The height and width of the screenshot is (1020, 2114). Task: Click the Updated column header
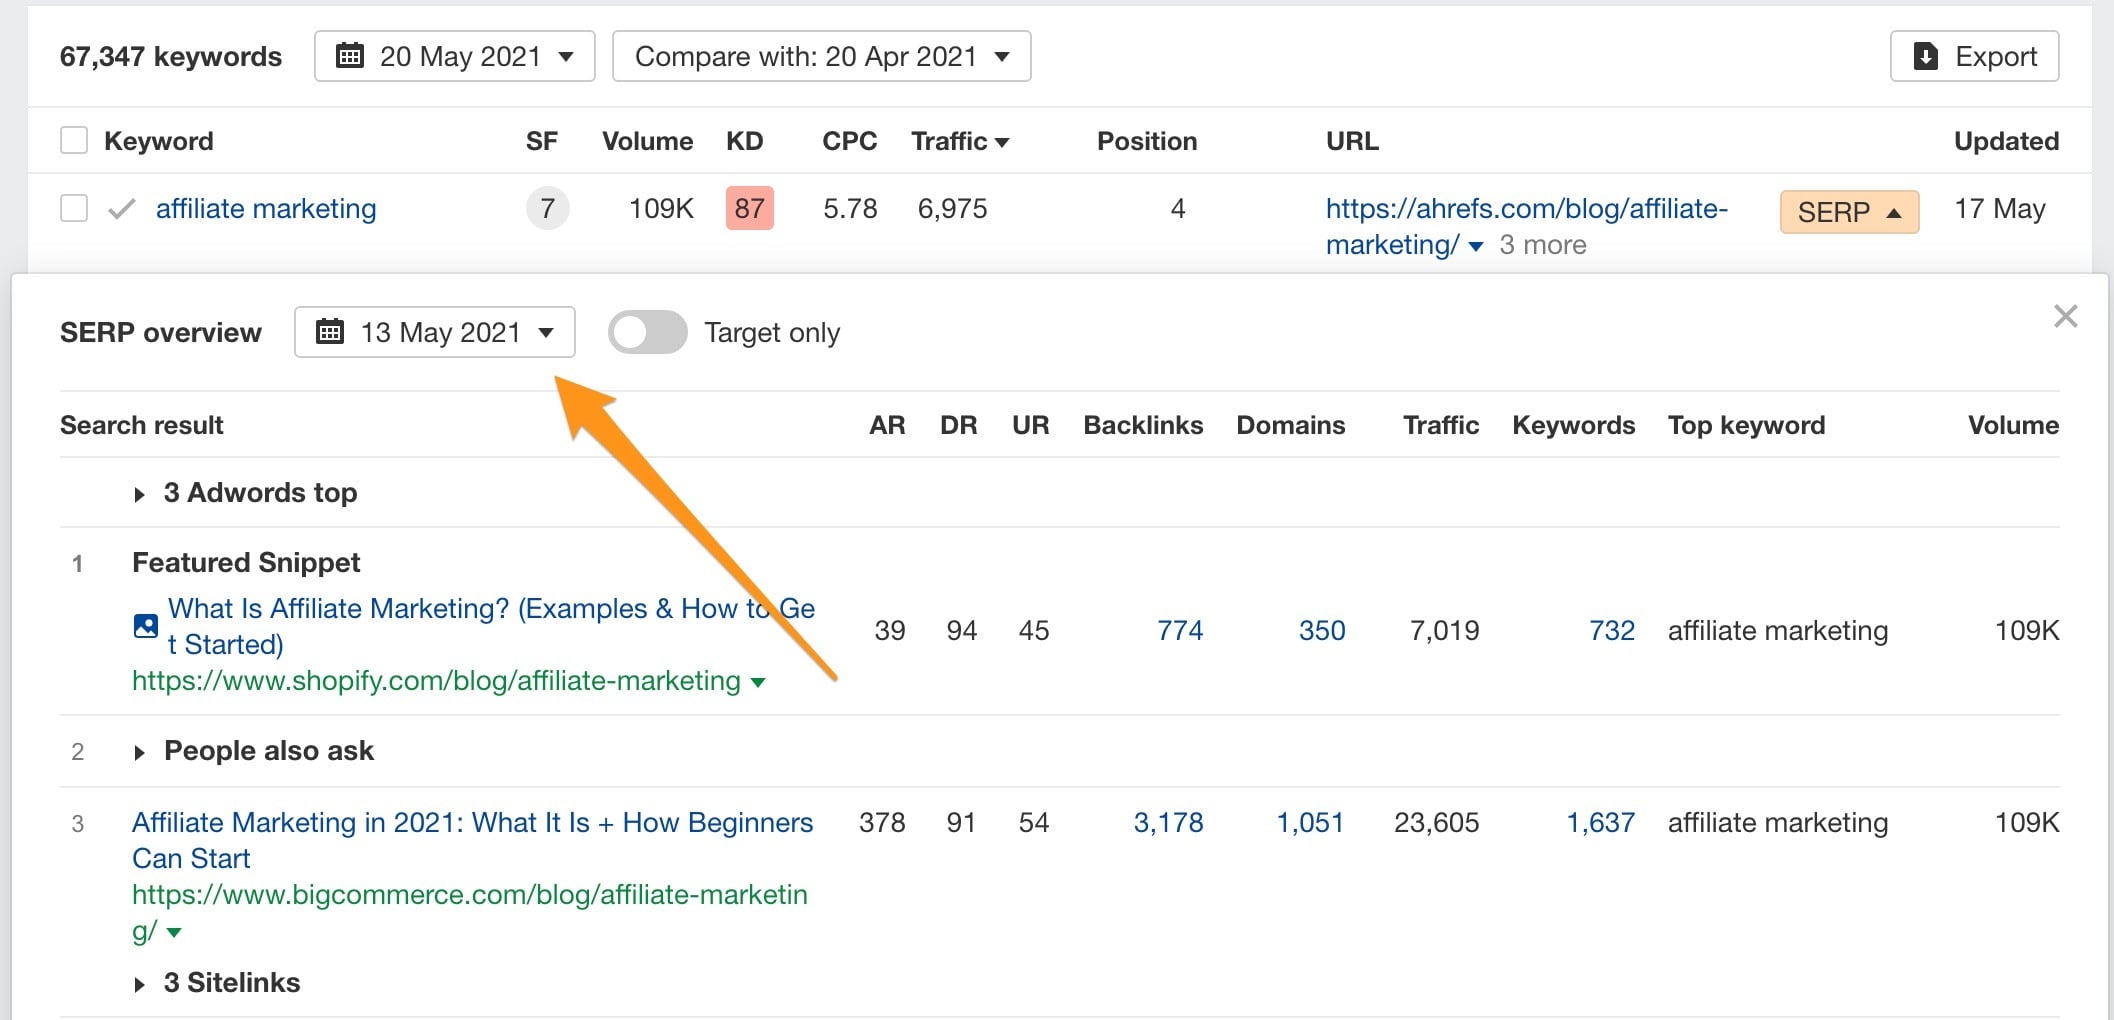2006,141
